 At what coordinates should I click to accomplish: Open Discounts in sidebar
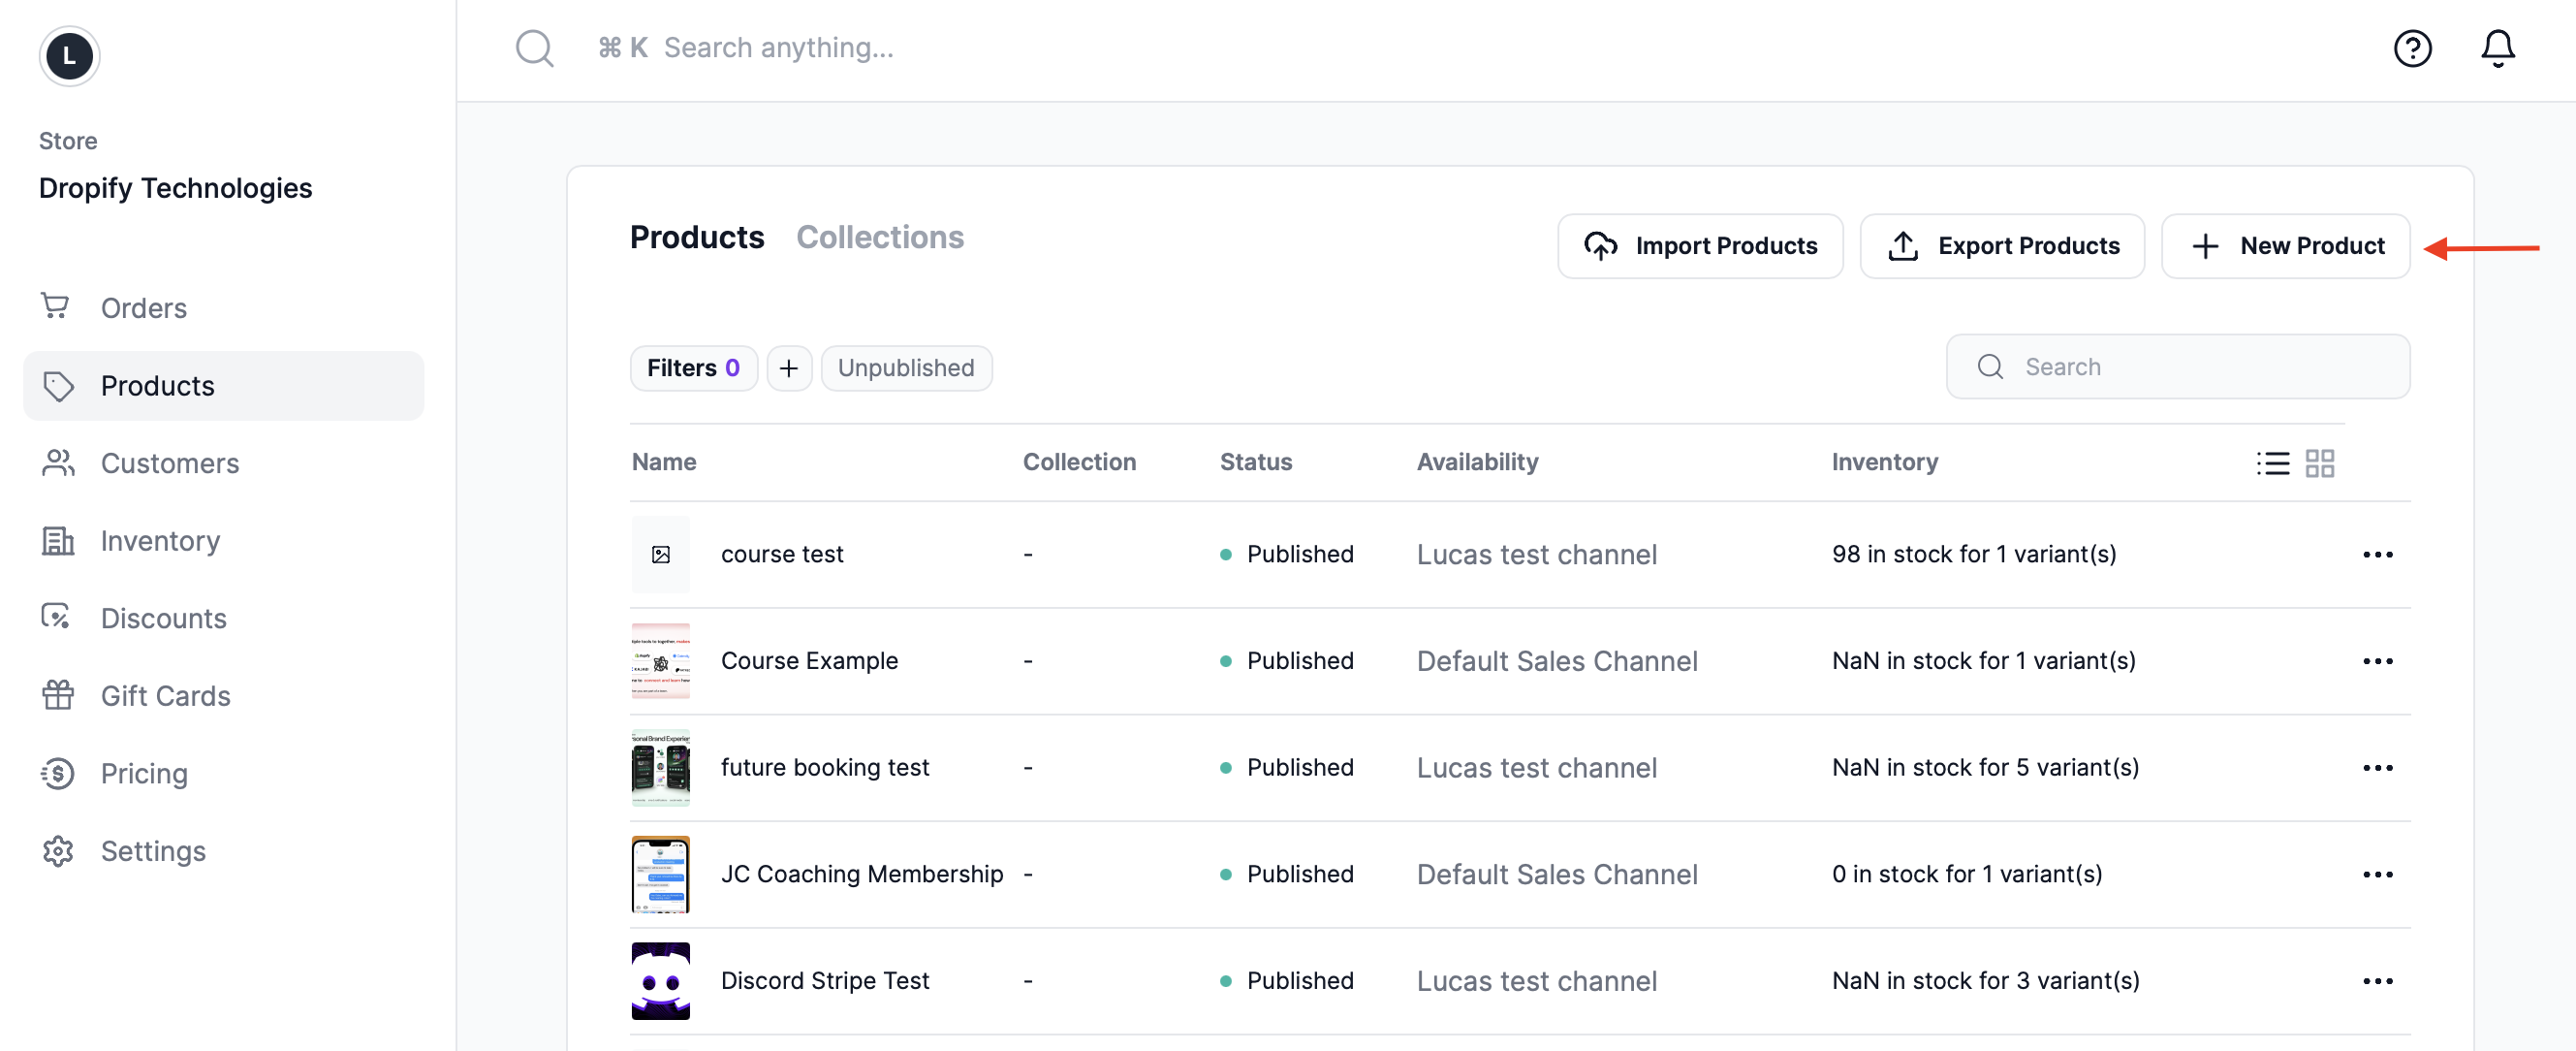[163, 618]
